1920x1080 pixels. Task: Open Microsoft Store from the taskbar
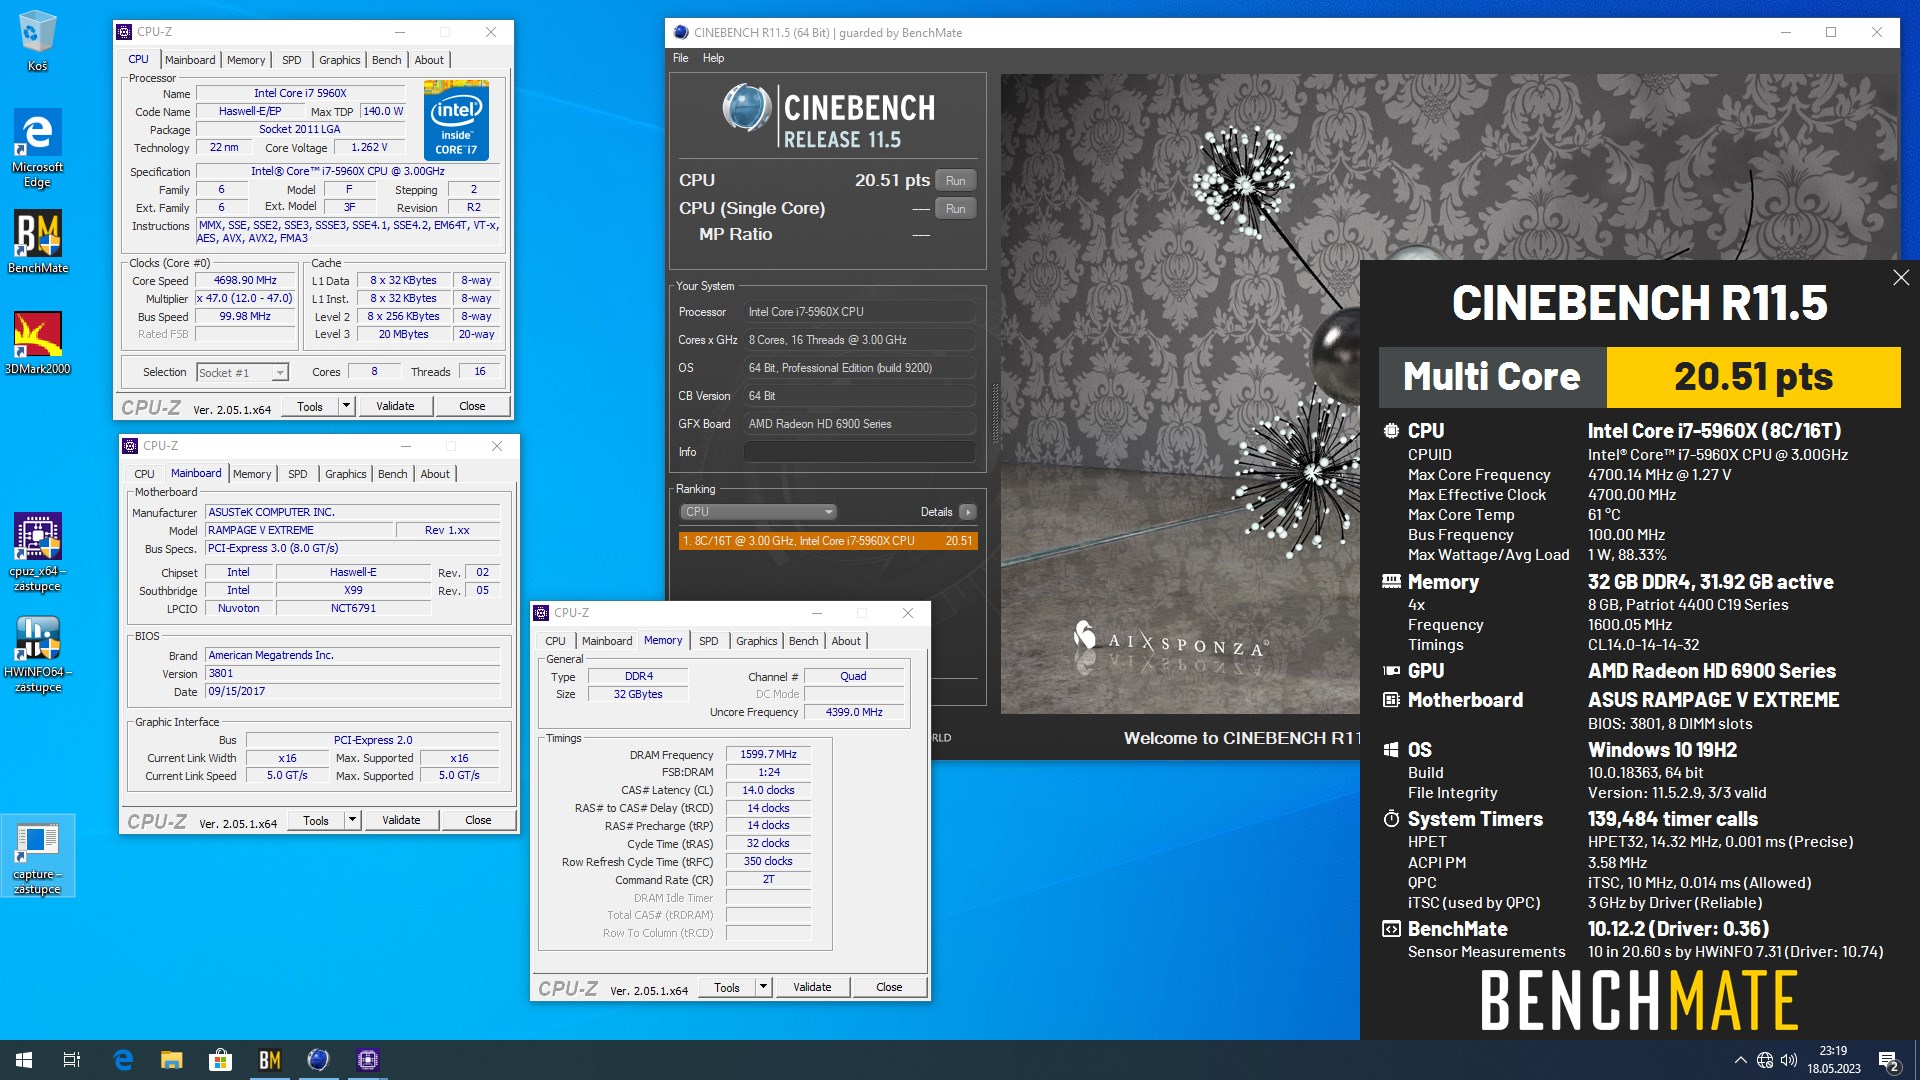coord(220,1060)
